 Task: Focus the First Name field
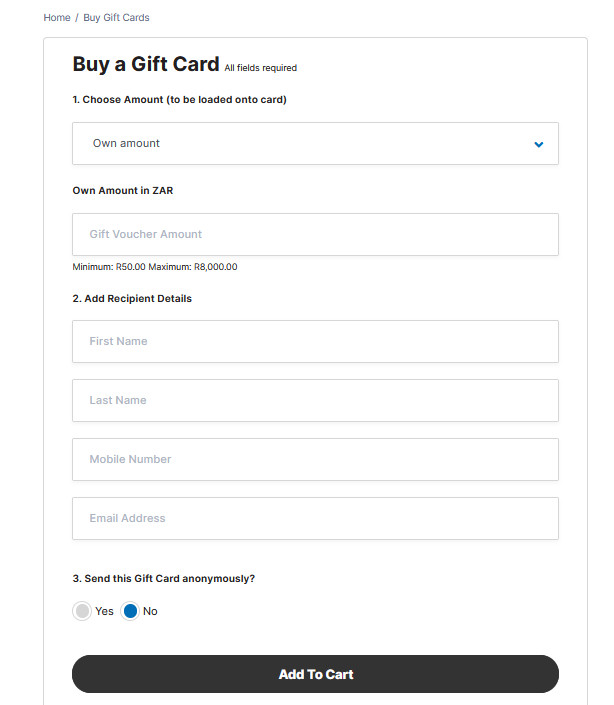coord(315,341)
